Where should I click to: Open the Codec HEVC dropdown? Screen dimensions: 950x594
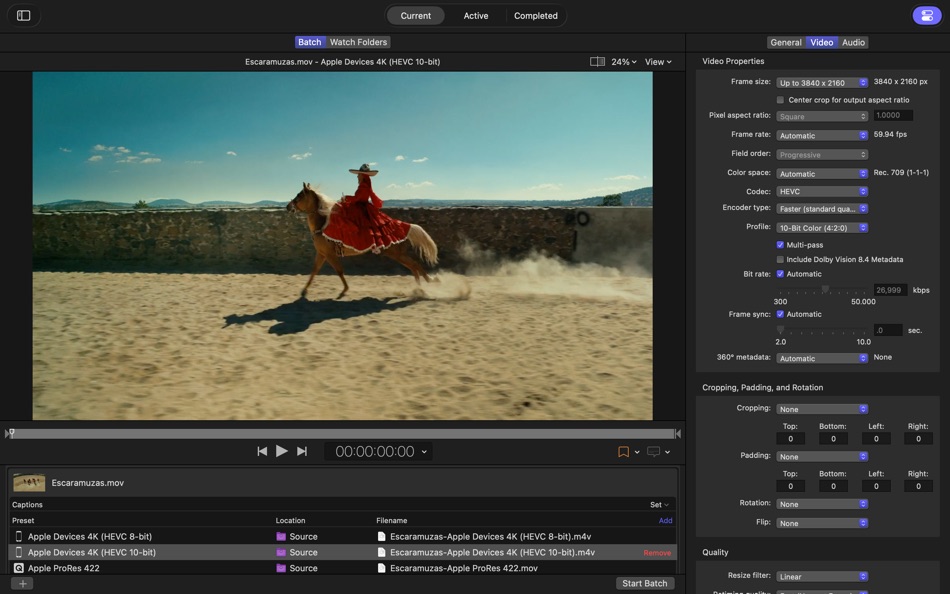[x=822, y=191]
